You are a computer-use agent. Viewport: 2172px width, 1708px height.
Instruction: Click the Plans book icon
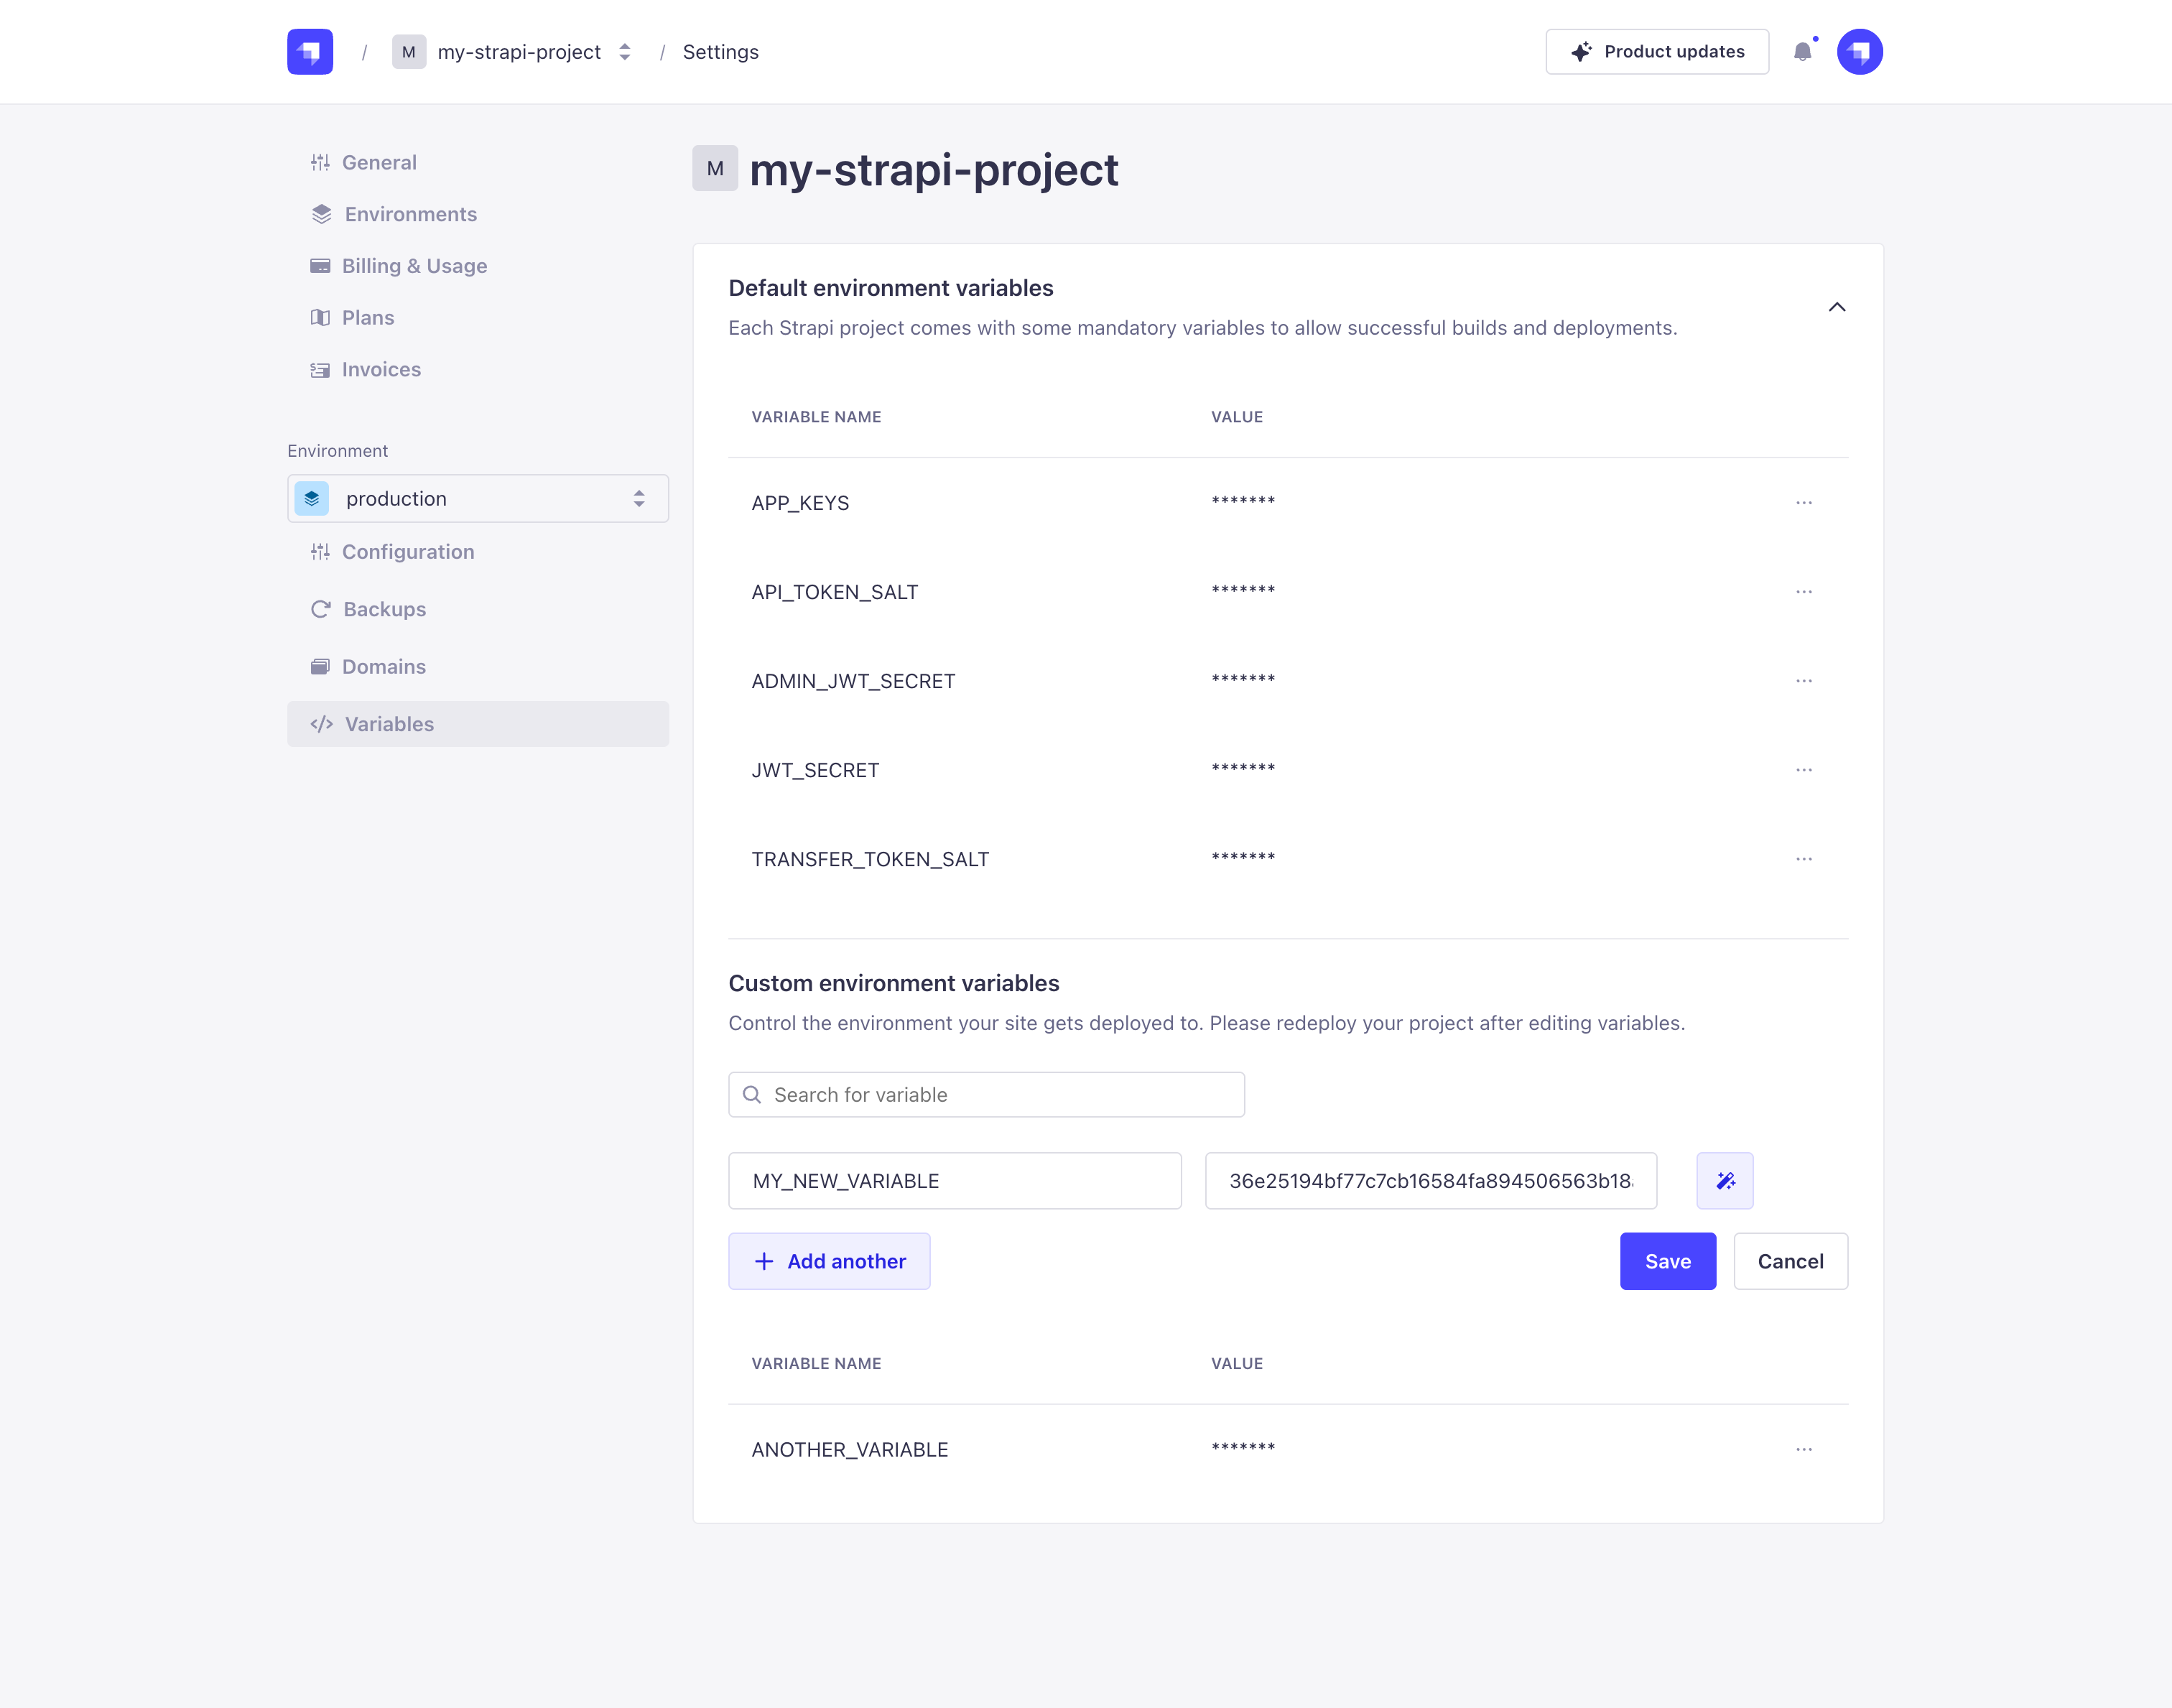(x=321, y=317)
